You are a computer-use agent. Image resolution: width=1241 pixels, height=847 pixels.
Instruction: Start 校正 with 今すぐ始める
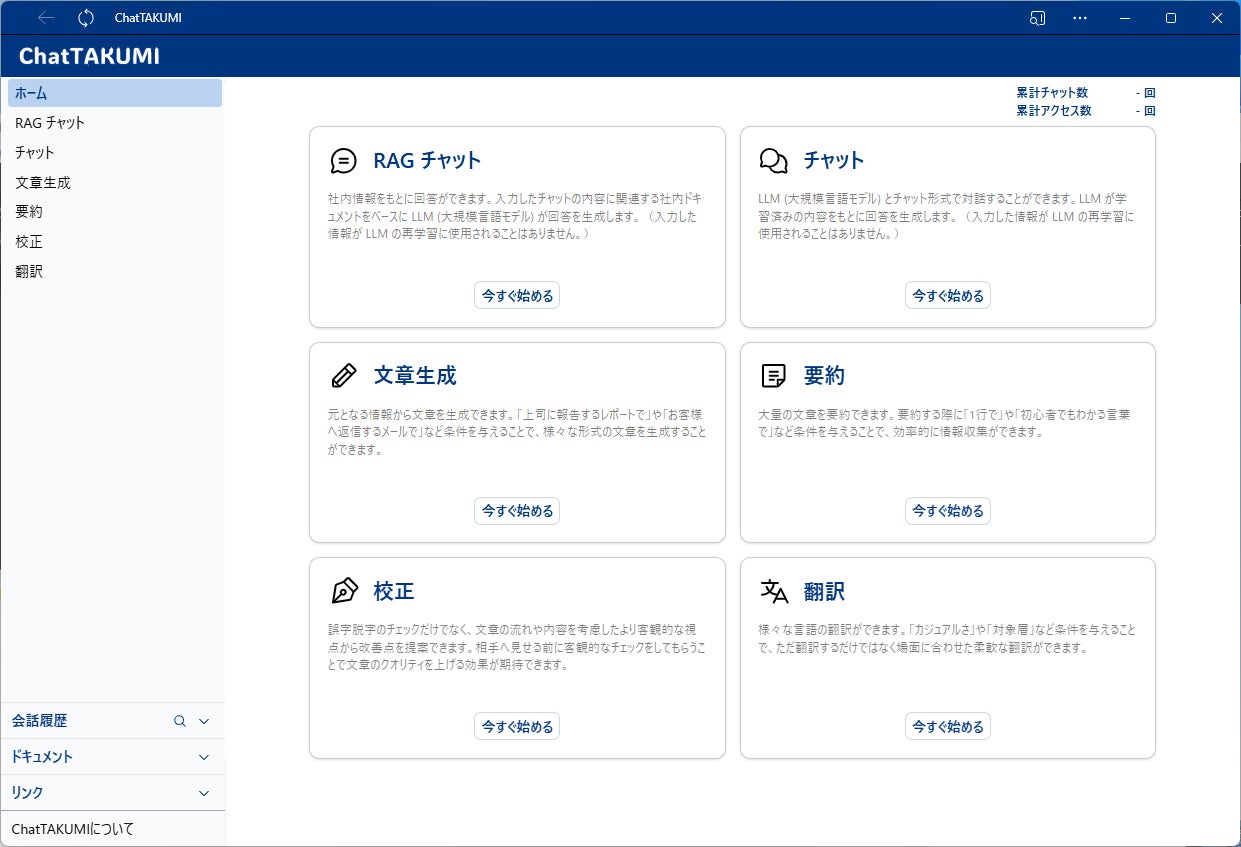coord(517,727)
